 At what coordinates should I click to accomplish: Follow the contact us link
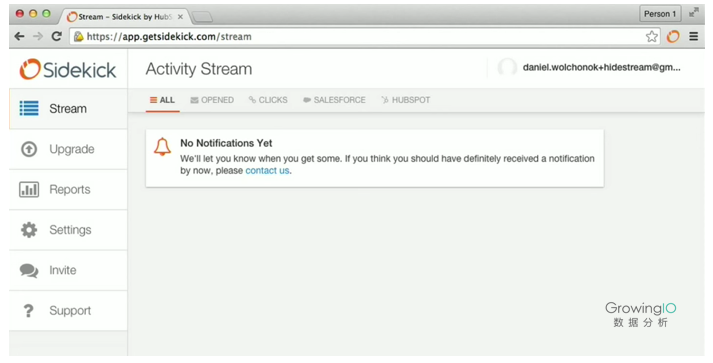[267, 171]
